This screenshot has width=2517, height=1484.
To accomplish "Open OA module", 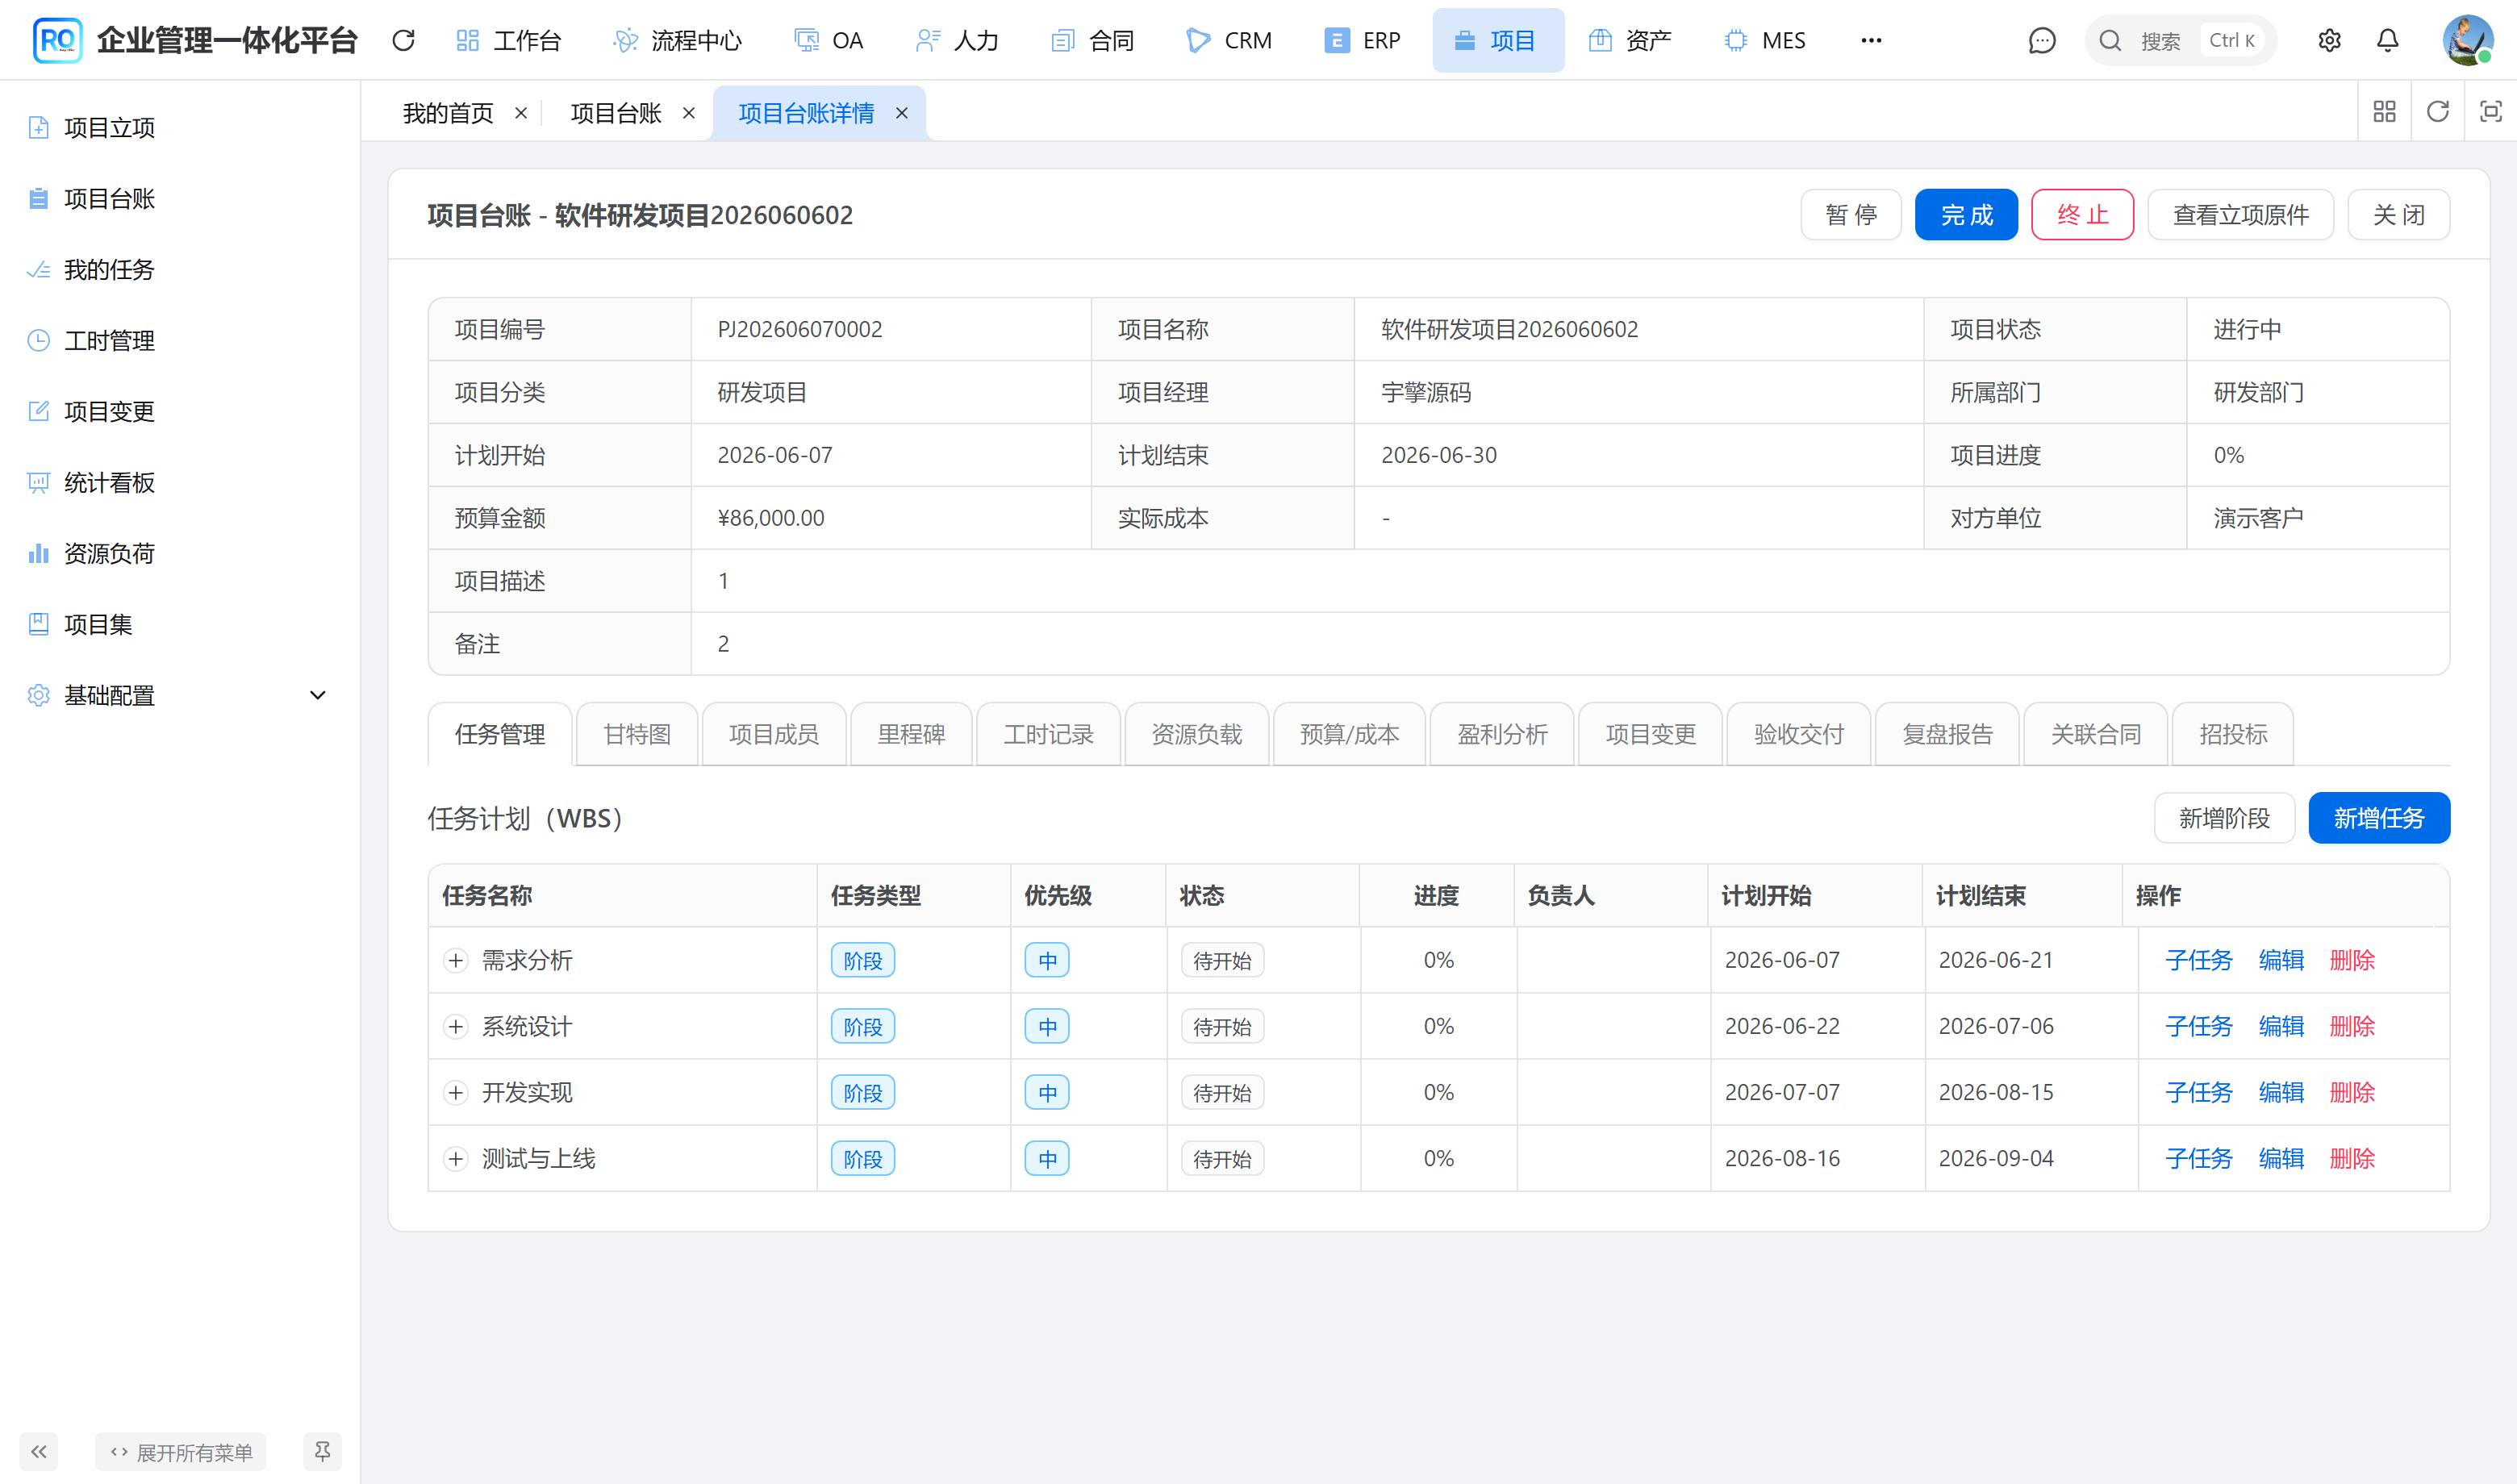I will click(829, 40).
